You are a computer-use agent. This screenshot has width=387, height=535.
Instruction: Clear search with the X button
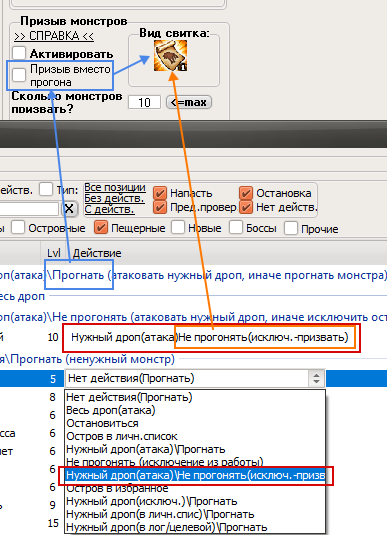coord(69,208)
